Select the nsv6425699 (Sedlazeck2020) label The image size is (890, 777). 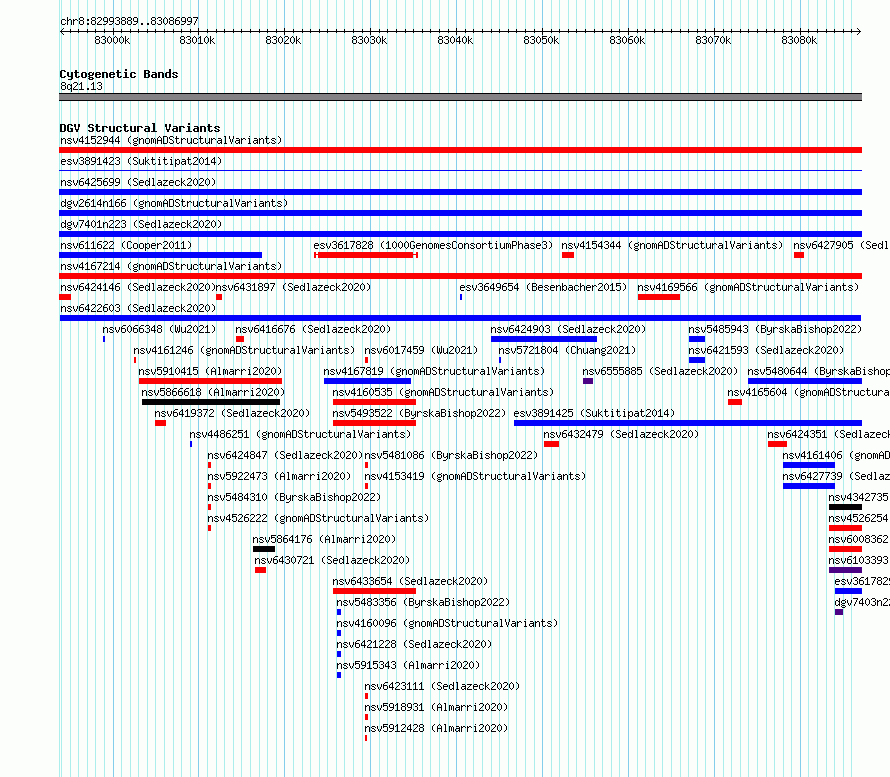(x=138, y=182)
